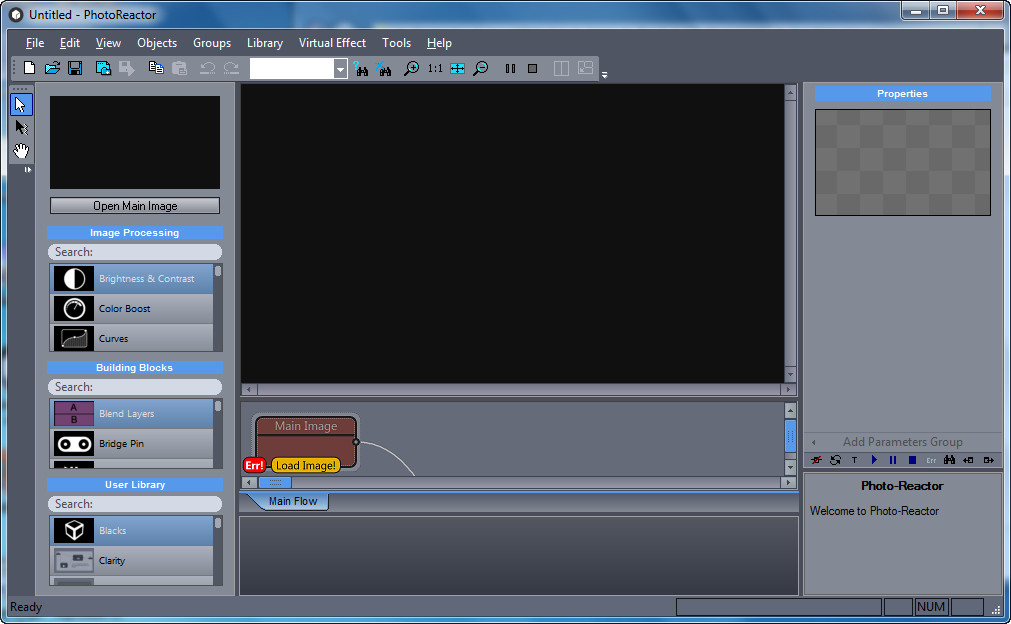Click the T text icon in Properties
The width and height of the screenshot is (1011, 624).
tap(854, 460)
